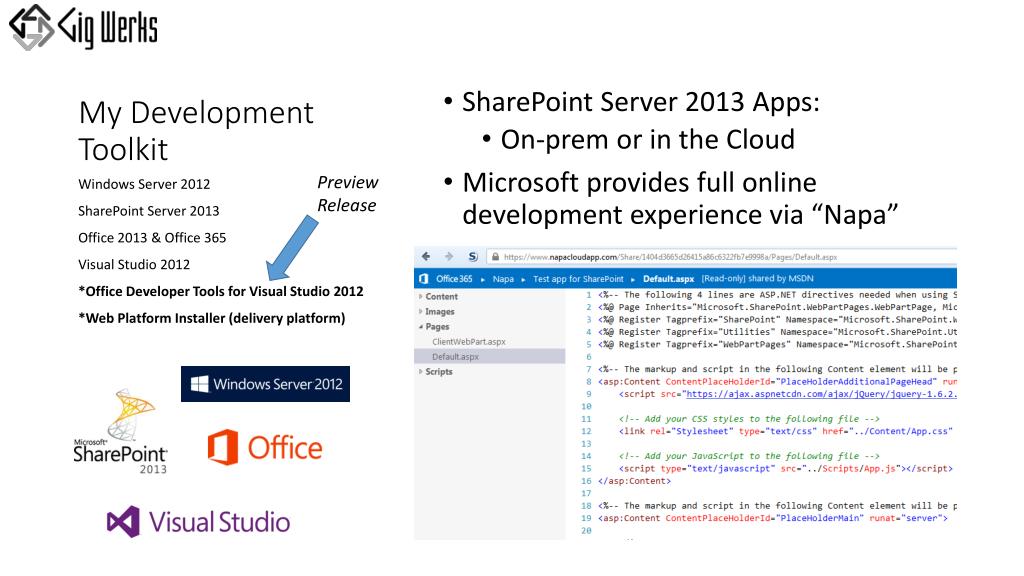Click the Windows Server 2012 logo

(x=265, y=384)
